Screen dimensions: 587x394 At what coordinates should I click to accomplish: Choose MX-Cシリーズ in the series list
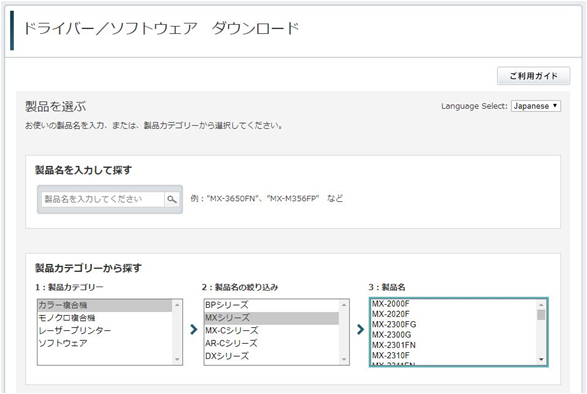[271, 331]
